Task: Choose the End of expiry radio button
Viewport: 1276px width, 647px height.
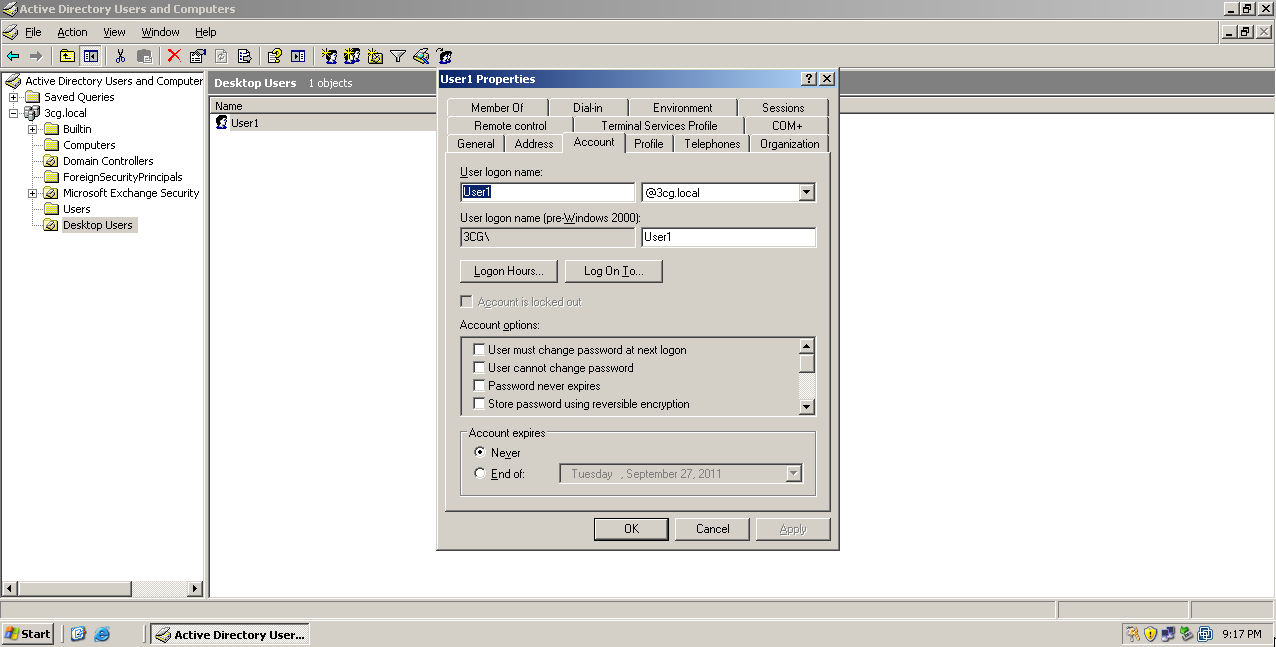Action: [x=480, y=474]
